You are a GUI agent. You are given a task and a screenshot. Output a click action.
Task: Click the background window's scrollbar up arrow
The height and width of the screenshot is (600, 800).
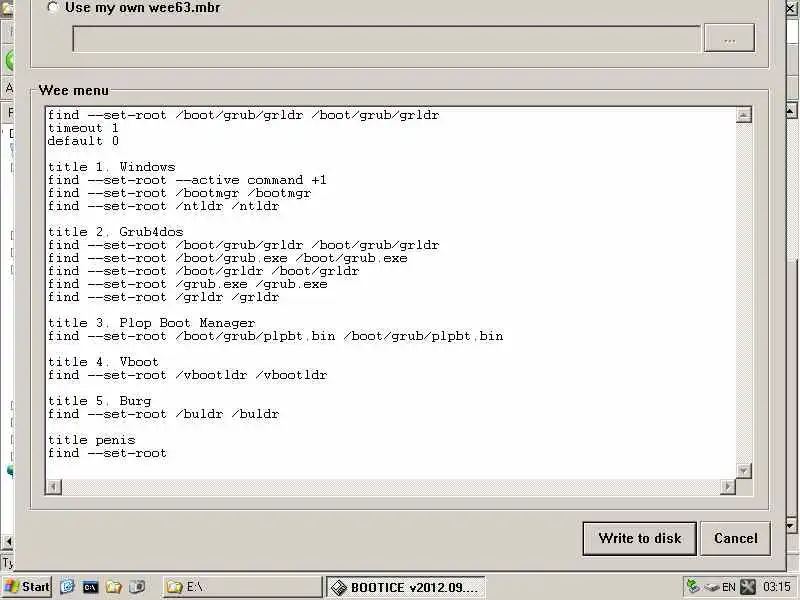coord(791,110)
